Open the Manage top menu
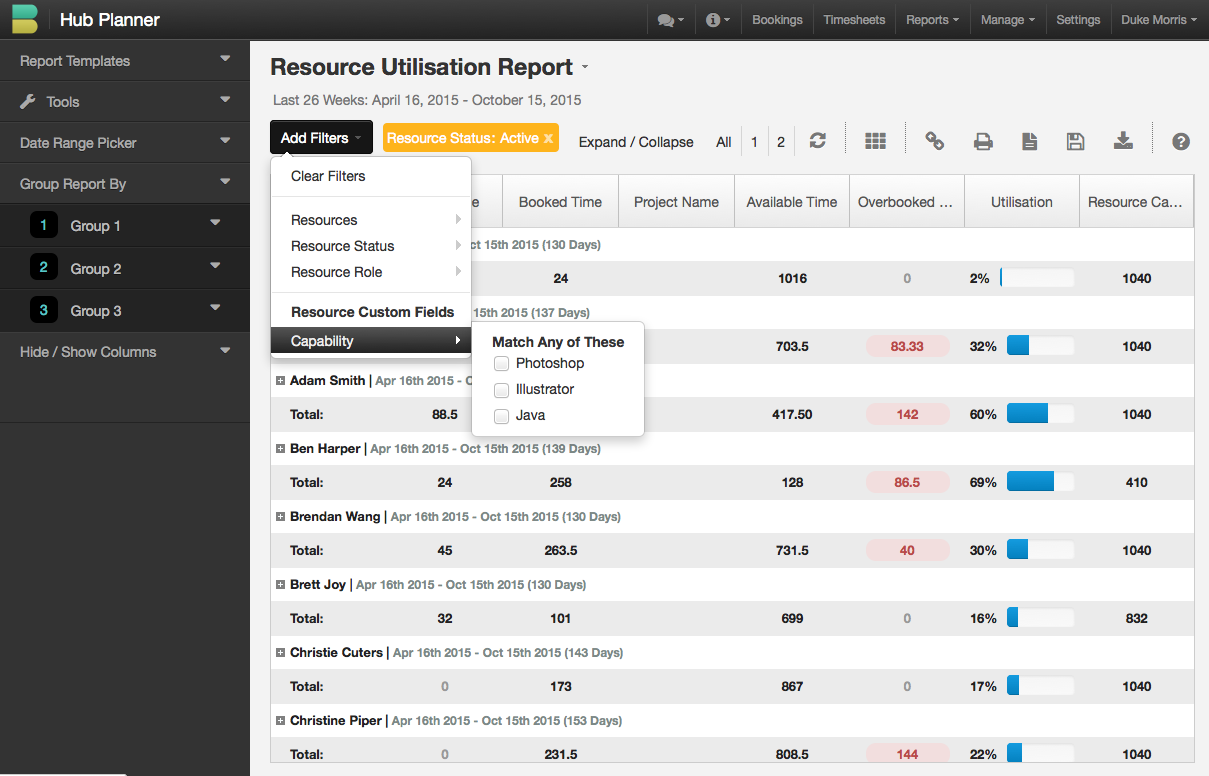 [x=1007, y=20]
